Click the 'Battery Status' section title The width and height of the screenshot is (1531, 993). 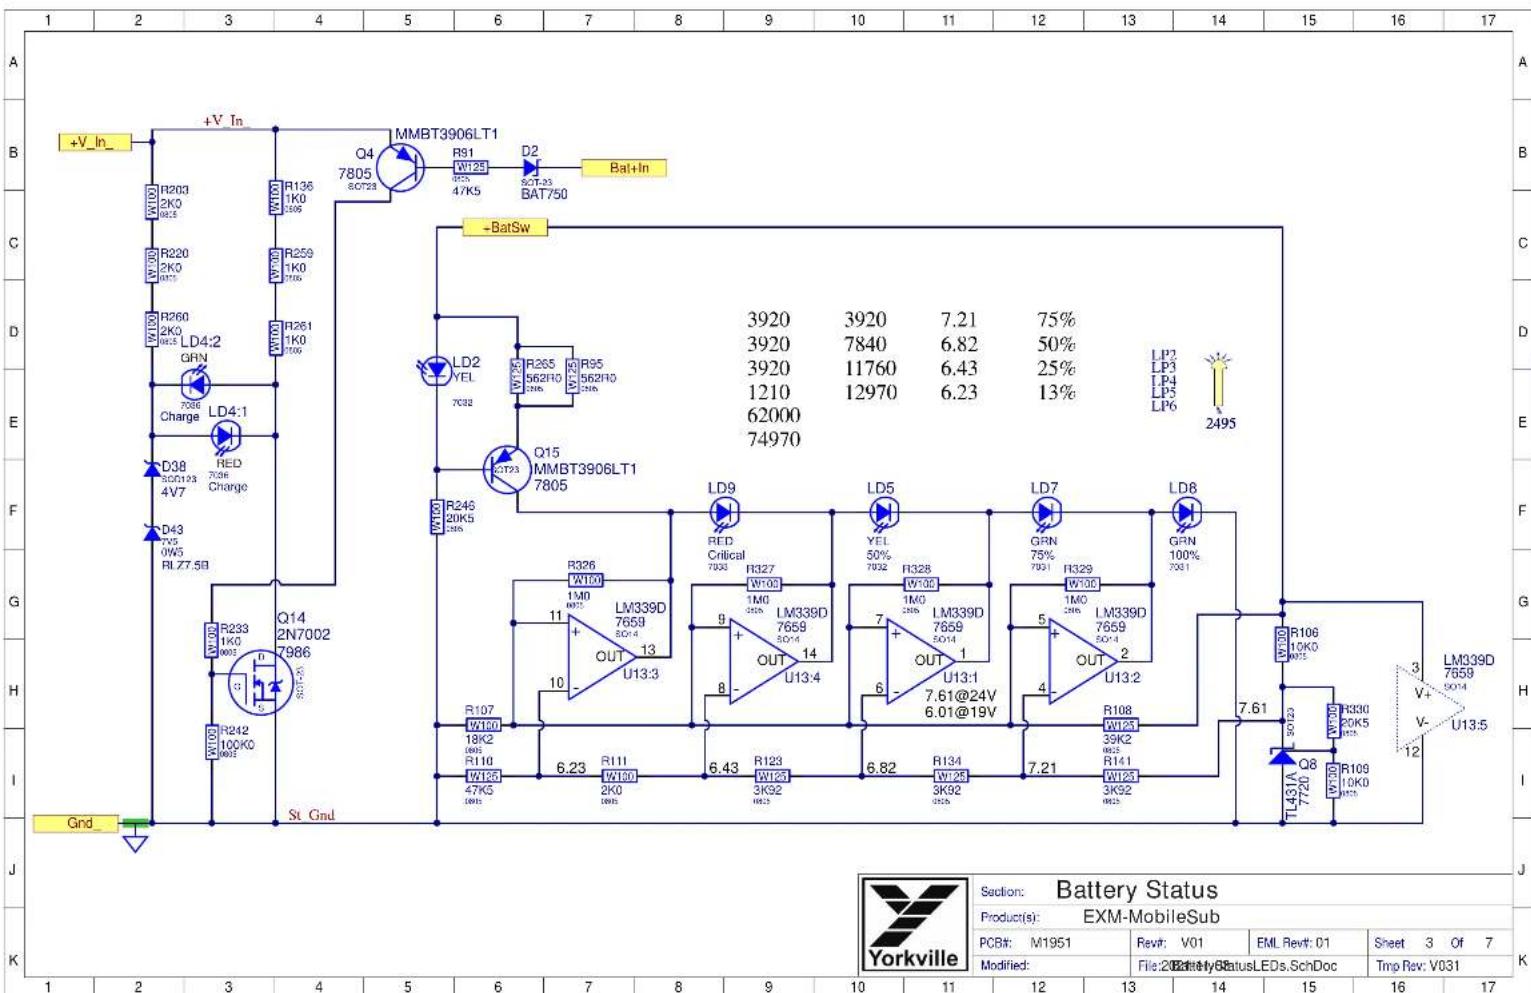1137,890
